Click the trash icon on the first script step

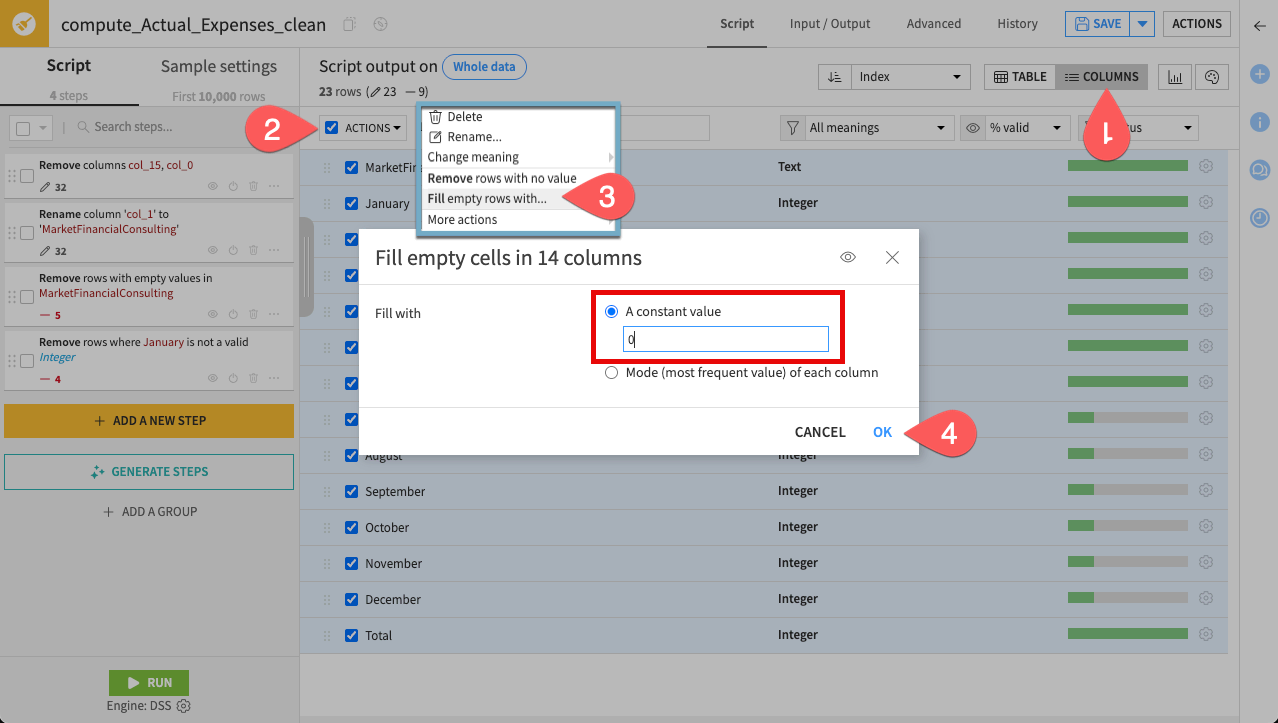(253, 186)
